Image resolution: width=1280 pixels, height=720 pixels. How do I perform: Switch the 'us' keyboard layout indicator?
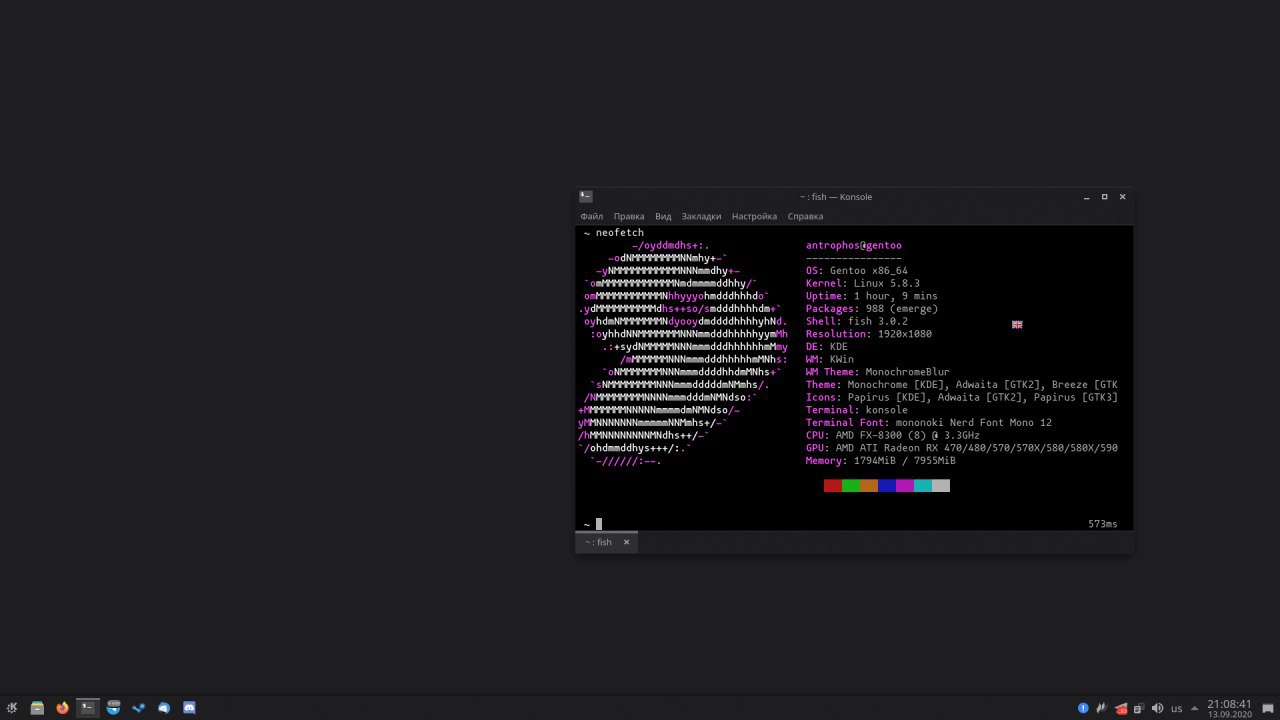click(x=1176, y=708)
